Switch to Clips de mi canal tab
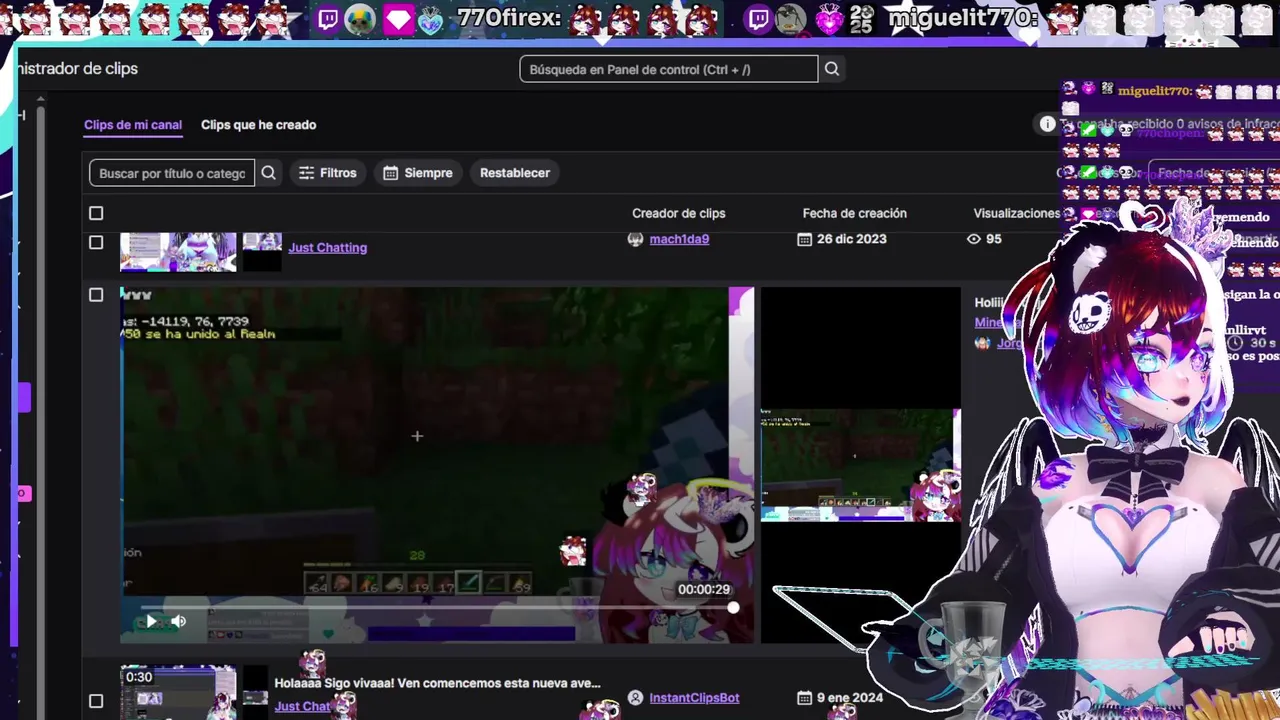The width and height of the screenshot is (1280, 720). click(133, 125)
